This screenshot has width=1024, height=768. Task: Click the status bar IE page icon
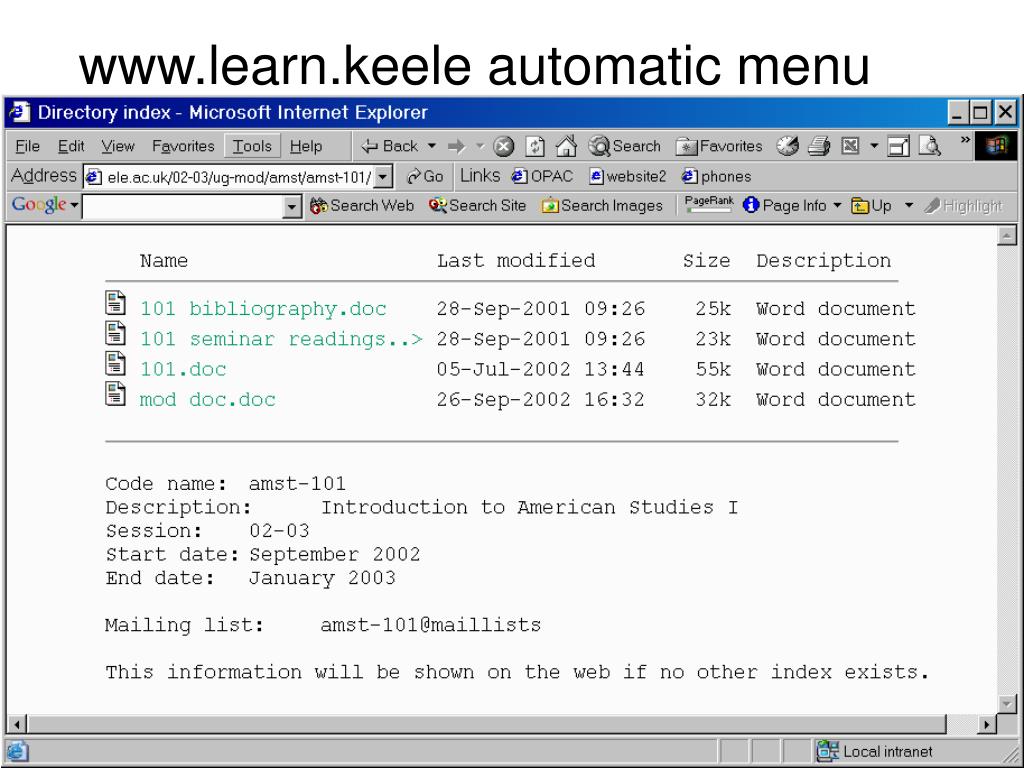tap(18, 751)
